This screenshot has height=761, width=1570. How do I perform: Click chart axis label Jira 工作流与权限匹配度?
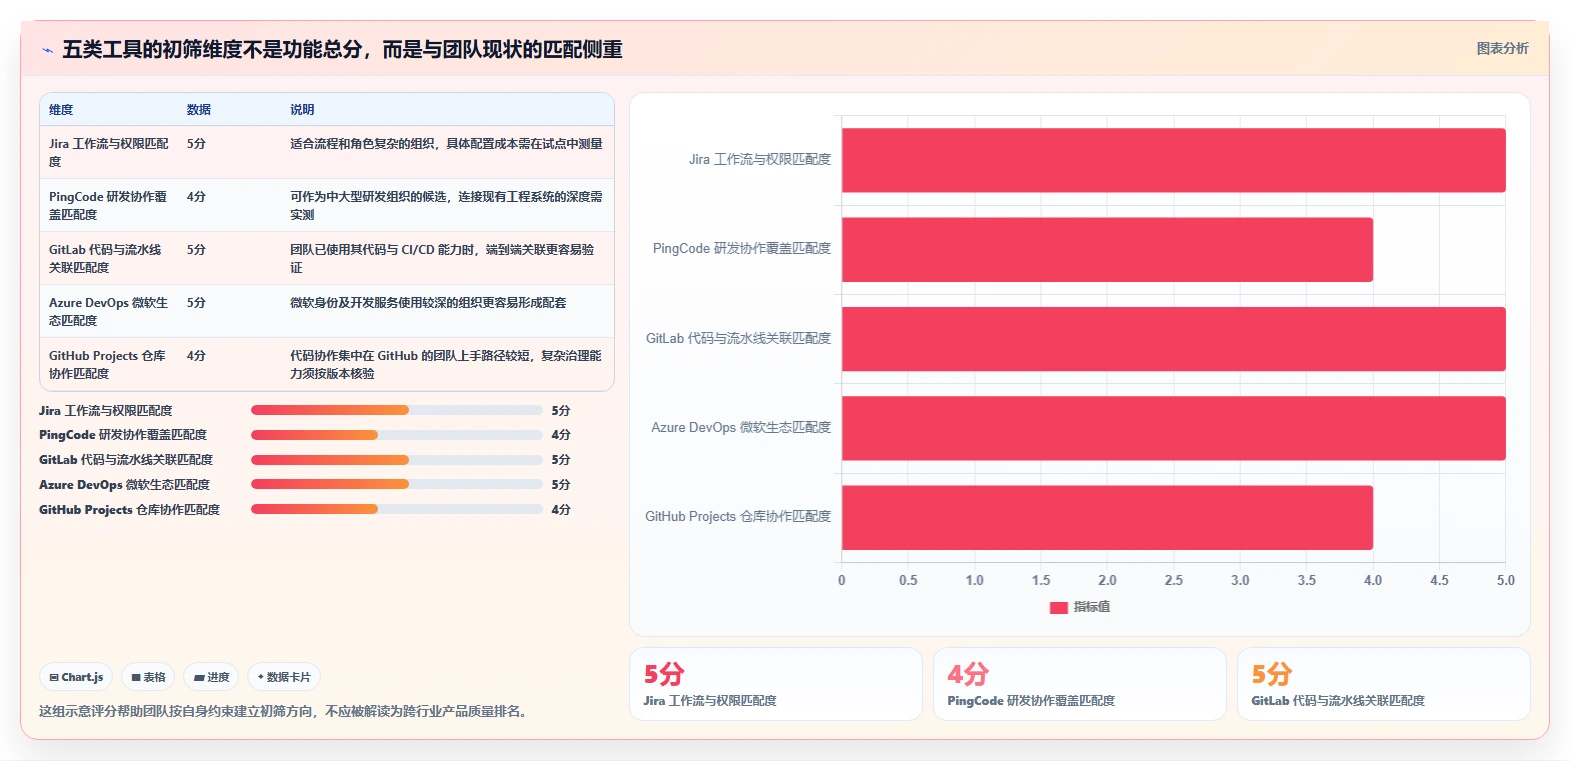(x=760, y=159)
